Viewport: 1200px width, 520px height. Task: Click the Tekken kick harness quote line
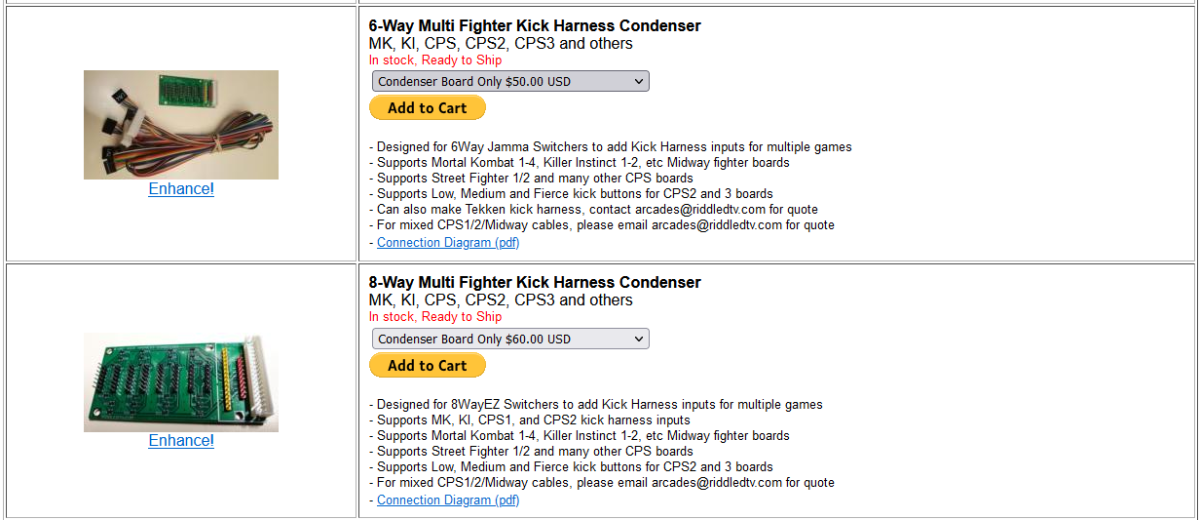tap(593, 210)
